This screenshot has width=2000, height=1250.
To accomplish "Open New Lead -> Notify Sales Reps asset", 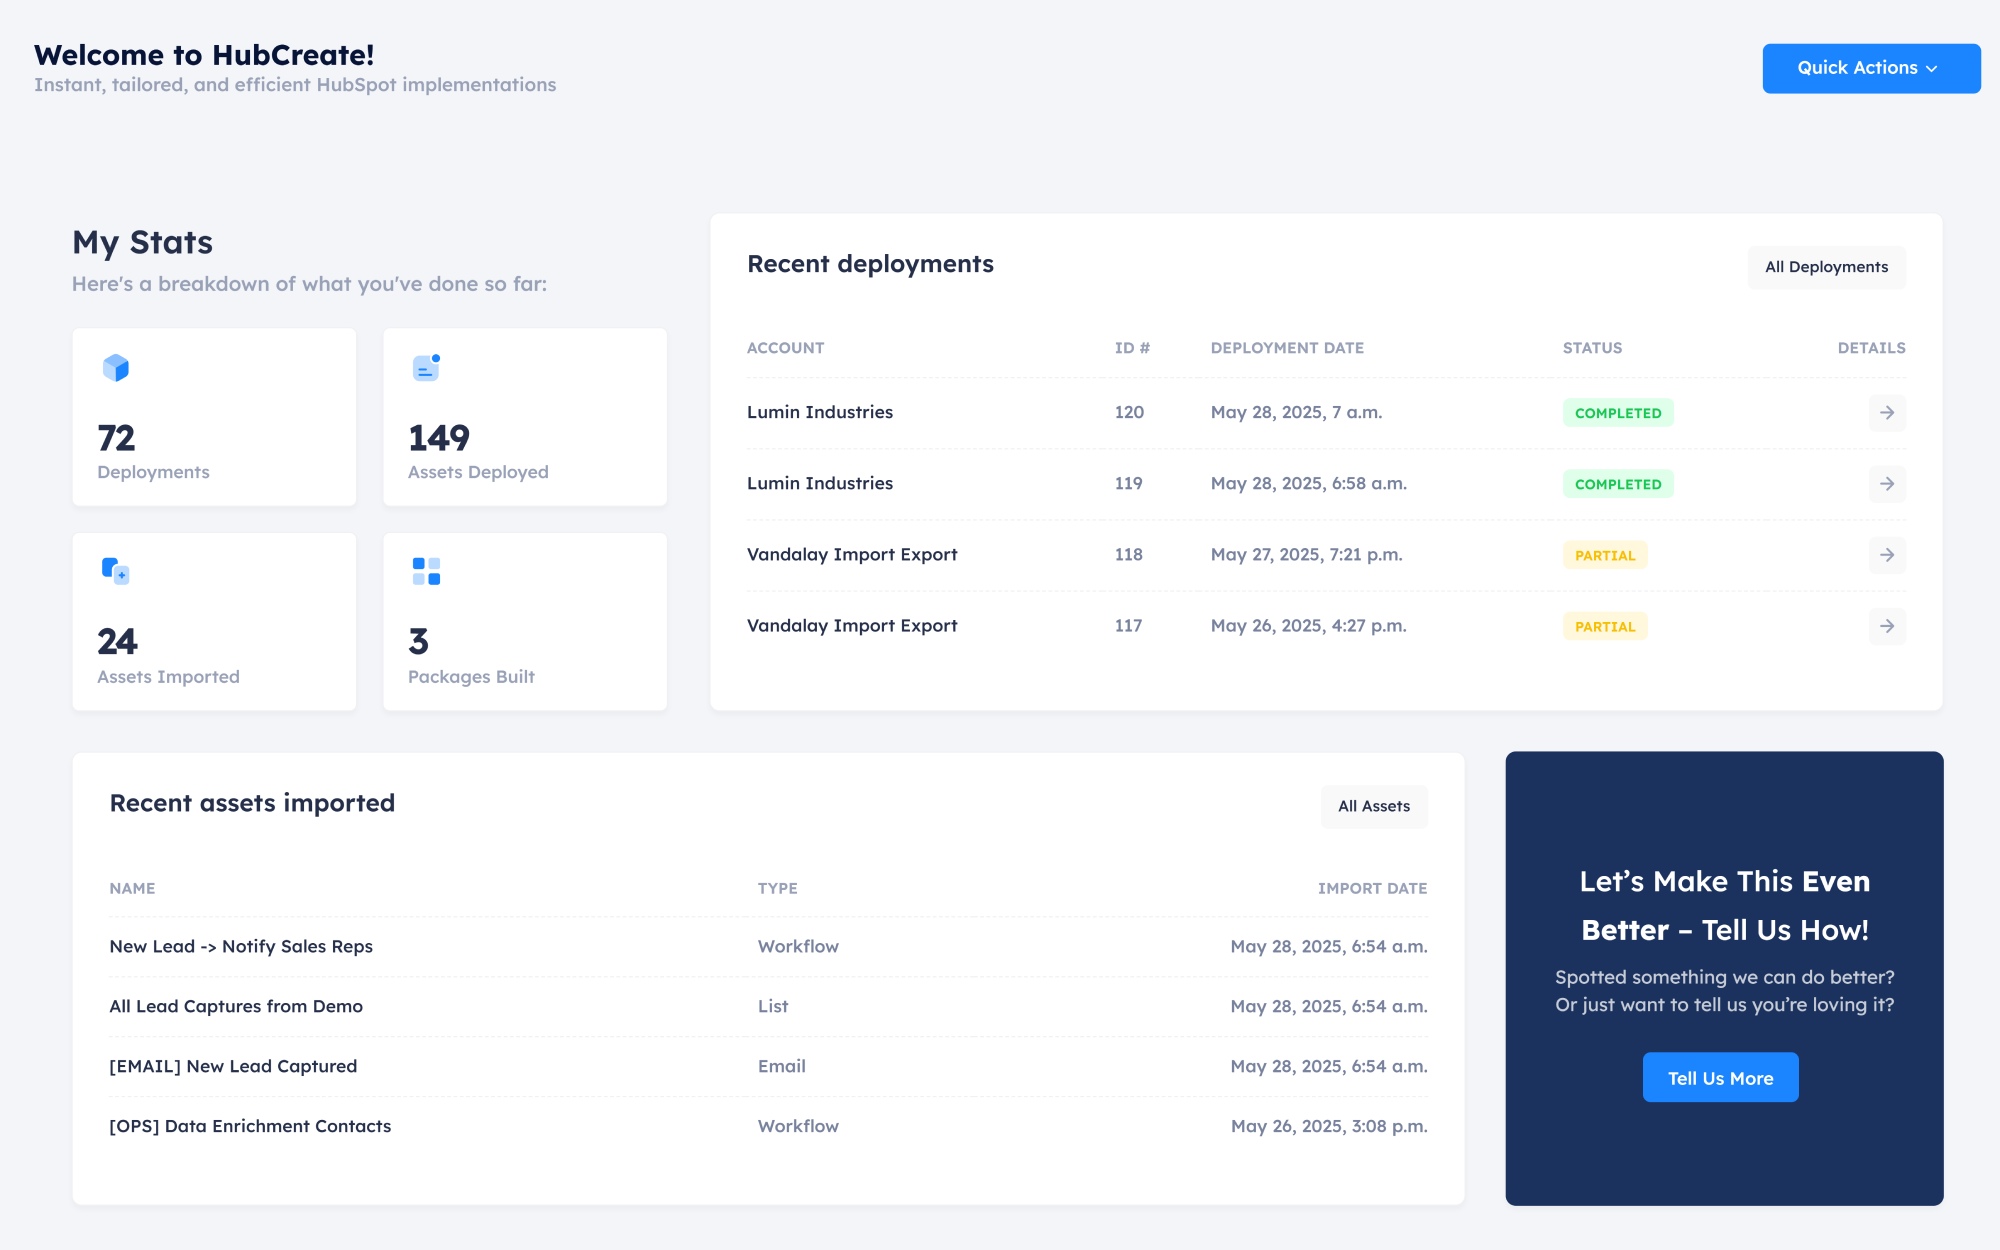I will tap(241, 946).
